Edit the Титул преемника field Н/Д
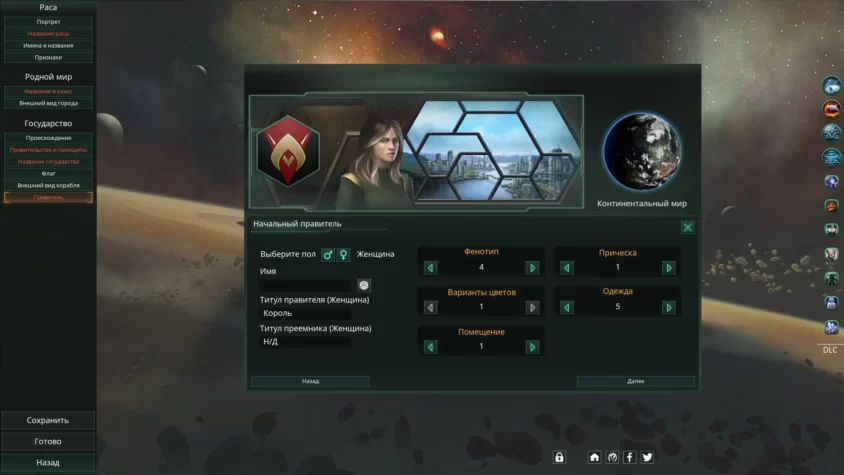This screenshot has height=475, width=844. [306, 341]
